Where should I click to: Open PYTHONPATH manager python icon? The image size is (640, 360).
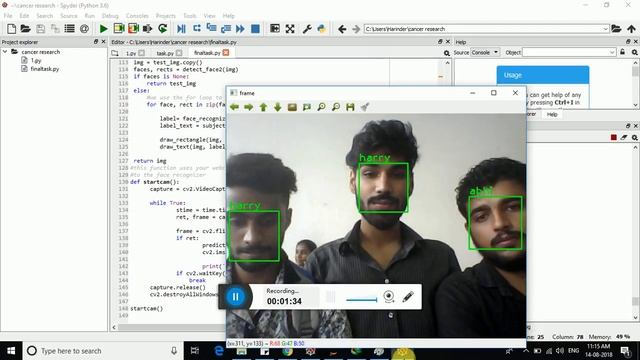(322, 29)
